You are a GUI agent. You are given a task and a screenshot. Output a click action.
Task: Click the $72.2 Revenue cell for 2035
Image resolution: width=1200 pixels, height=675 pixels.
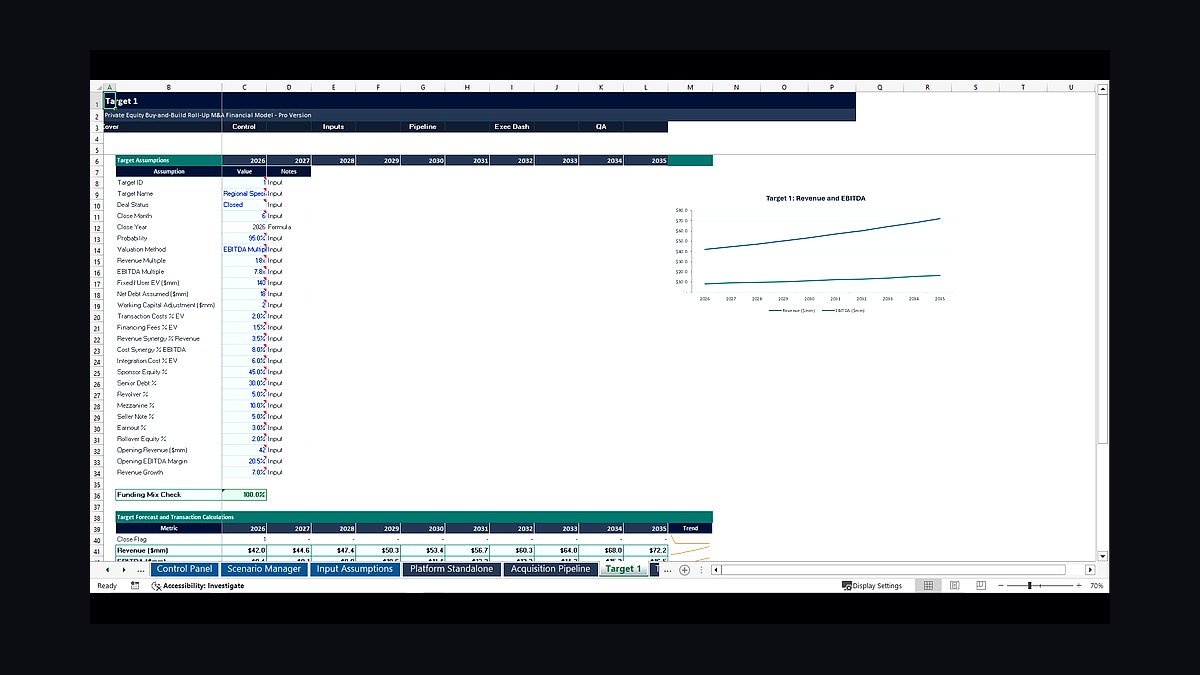click(x=646, y=550)
